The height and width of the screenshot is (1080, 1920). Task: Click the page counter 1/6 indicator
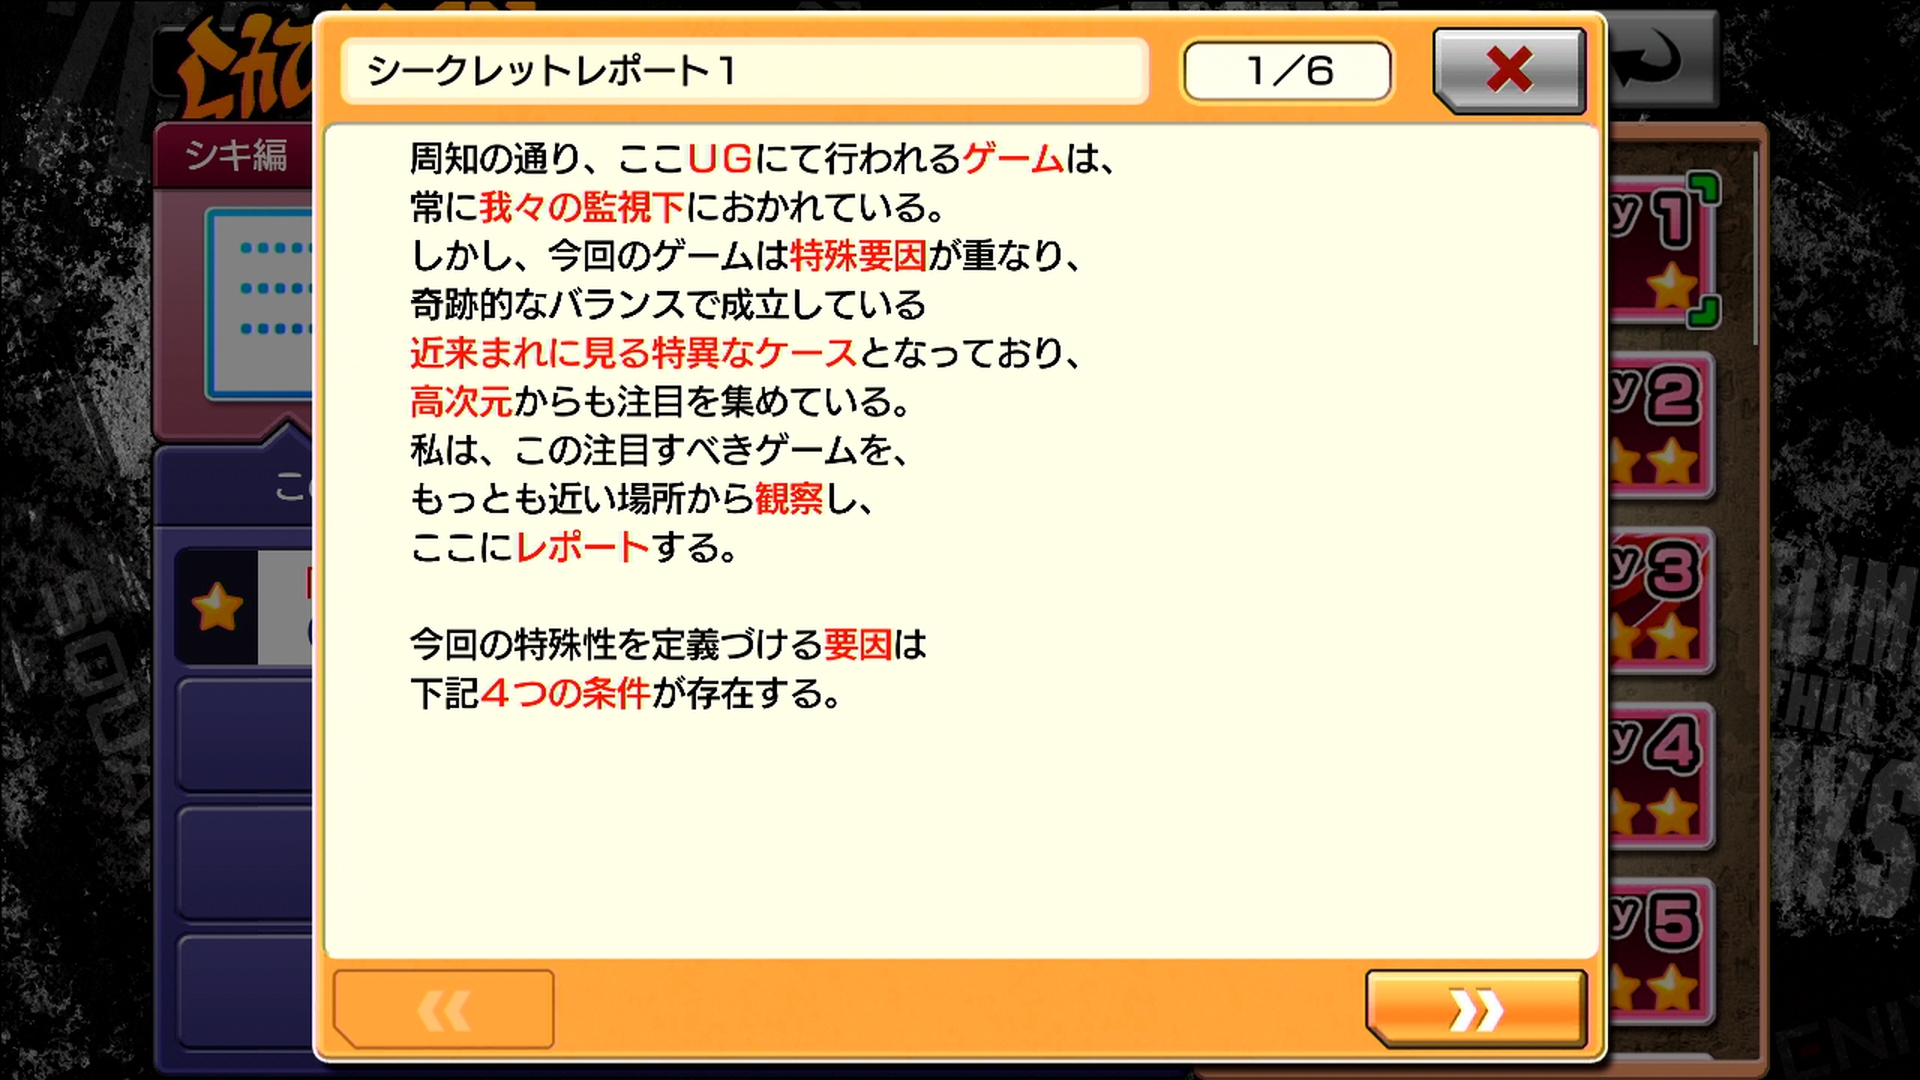1288,71
